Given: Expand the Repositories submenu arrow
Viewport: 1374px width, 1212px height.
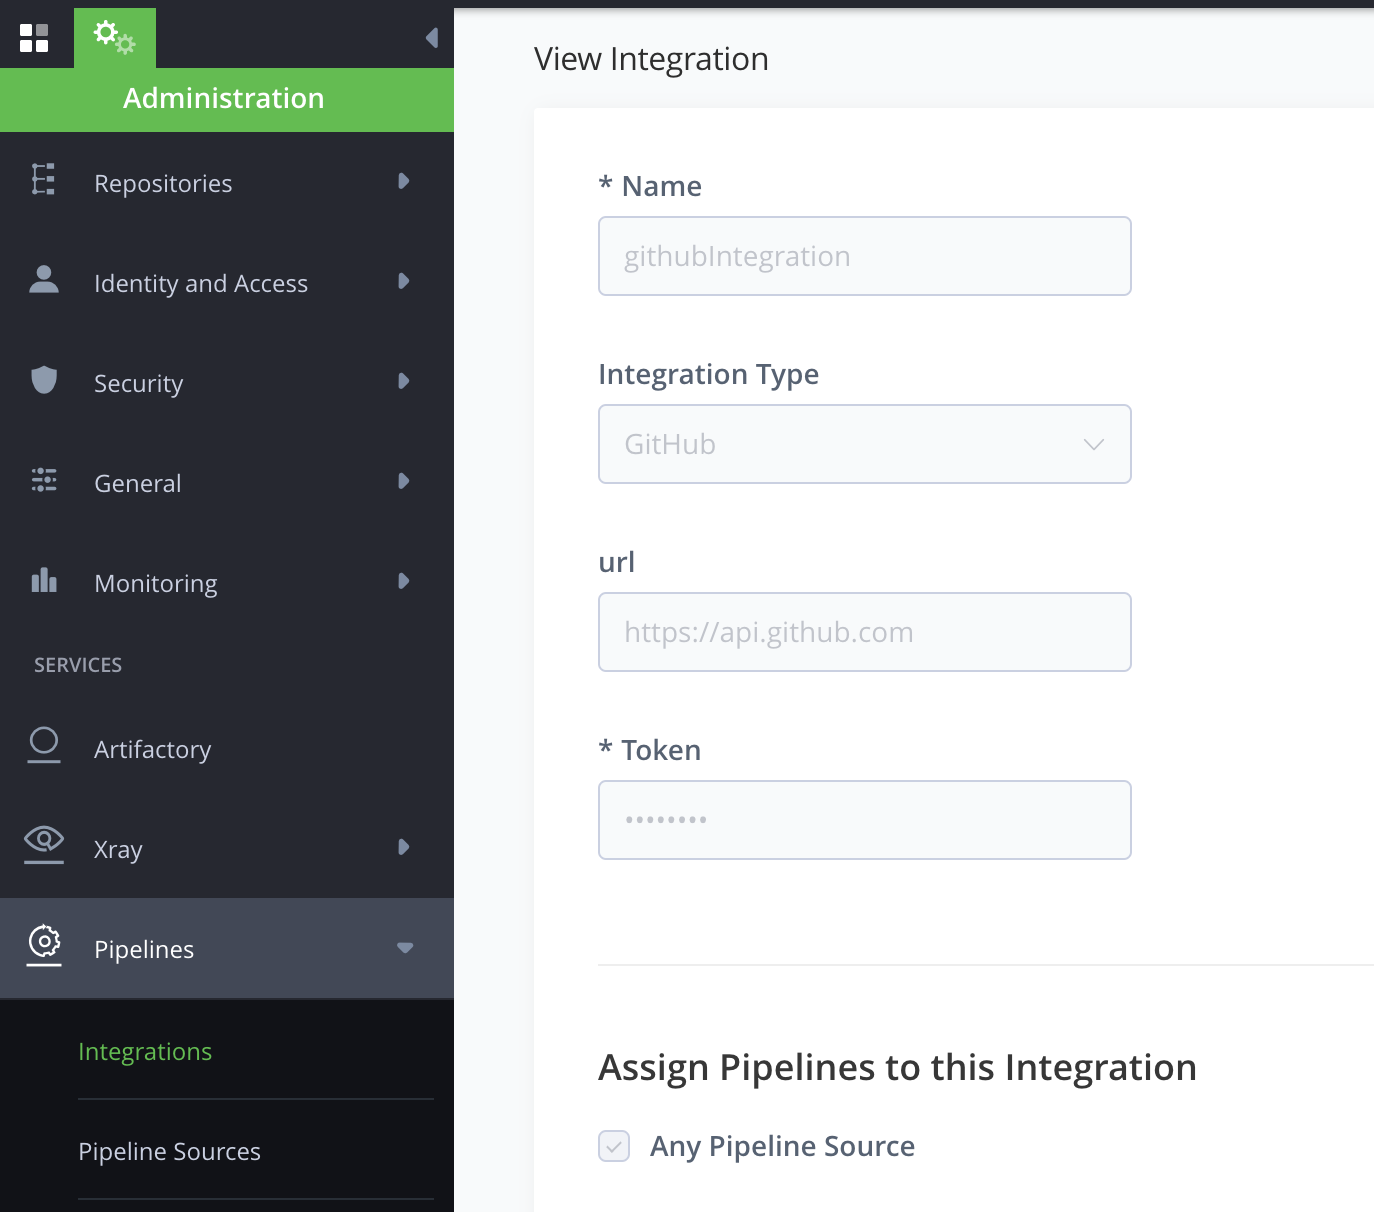Looking at the screenshot, I should tap(404, 181).
